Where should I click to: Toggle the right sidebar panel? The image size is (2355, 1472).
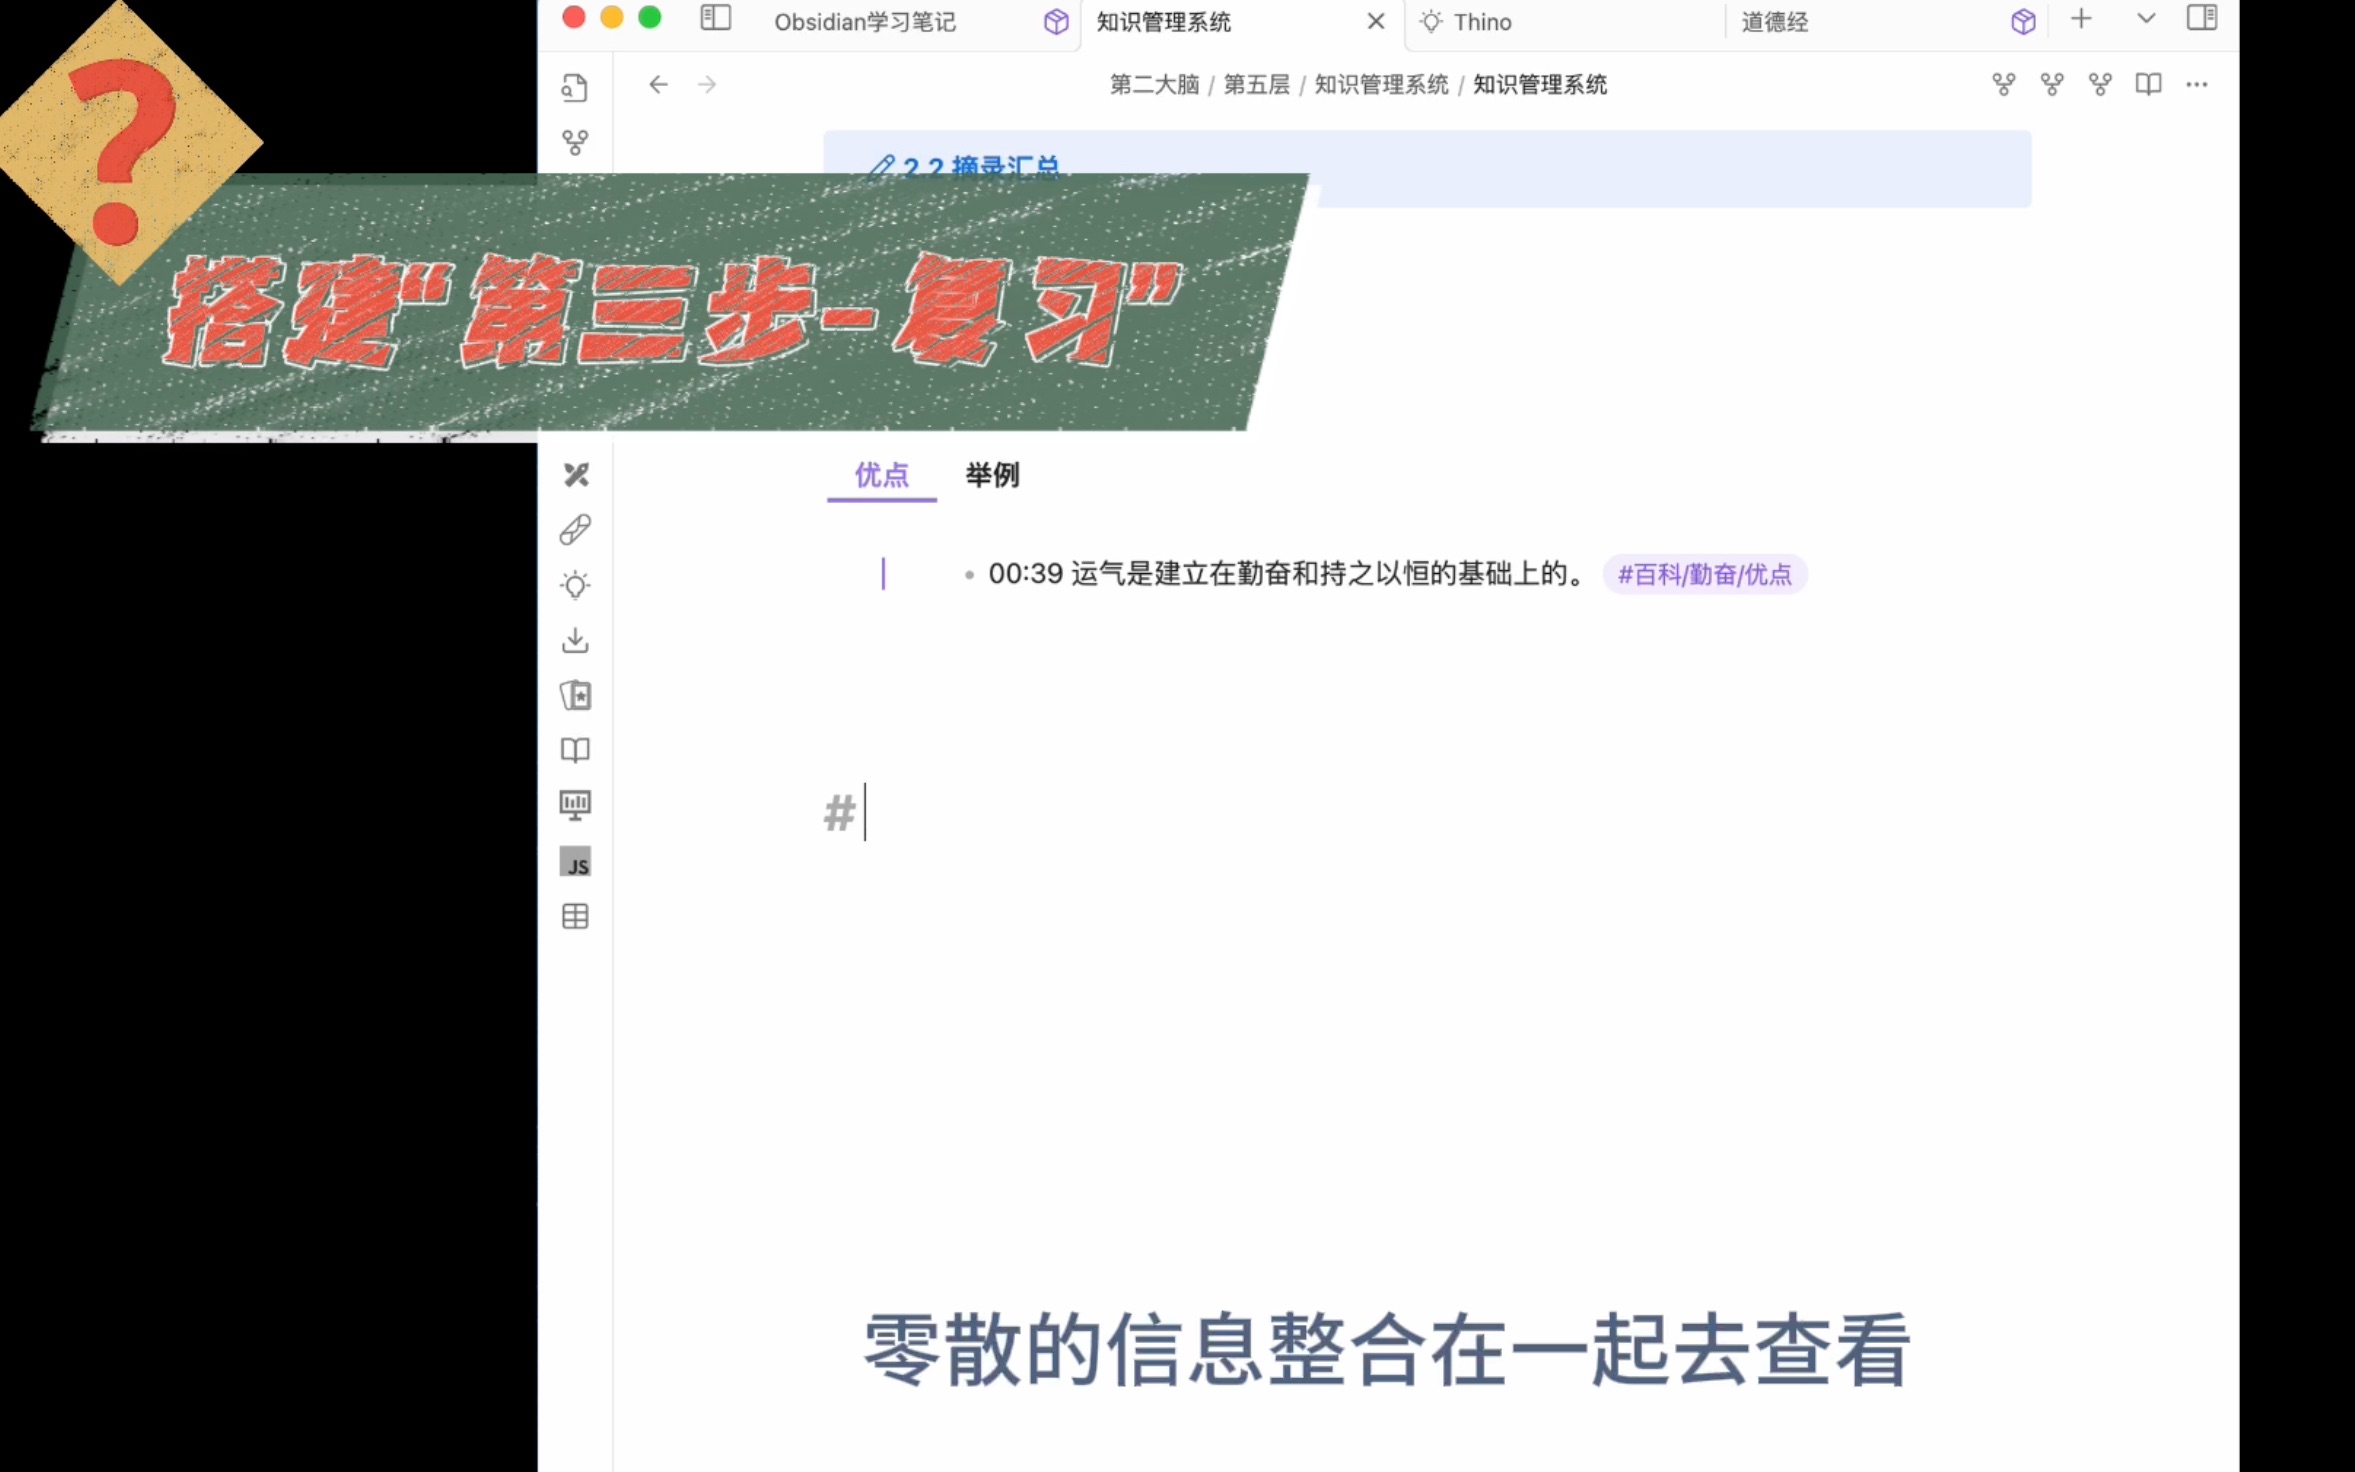point(2203,18)
